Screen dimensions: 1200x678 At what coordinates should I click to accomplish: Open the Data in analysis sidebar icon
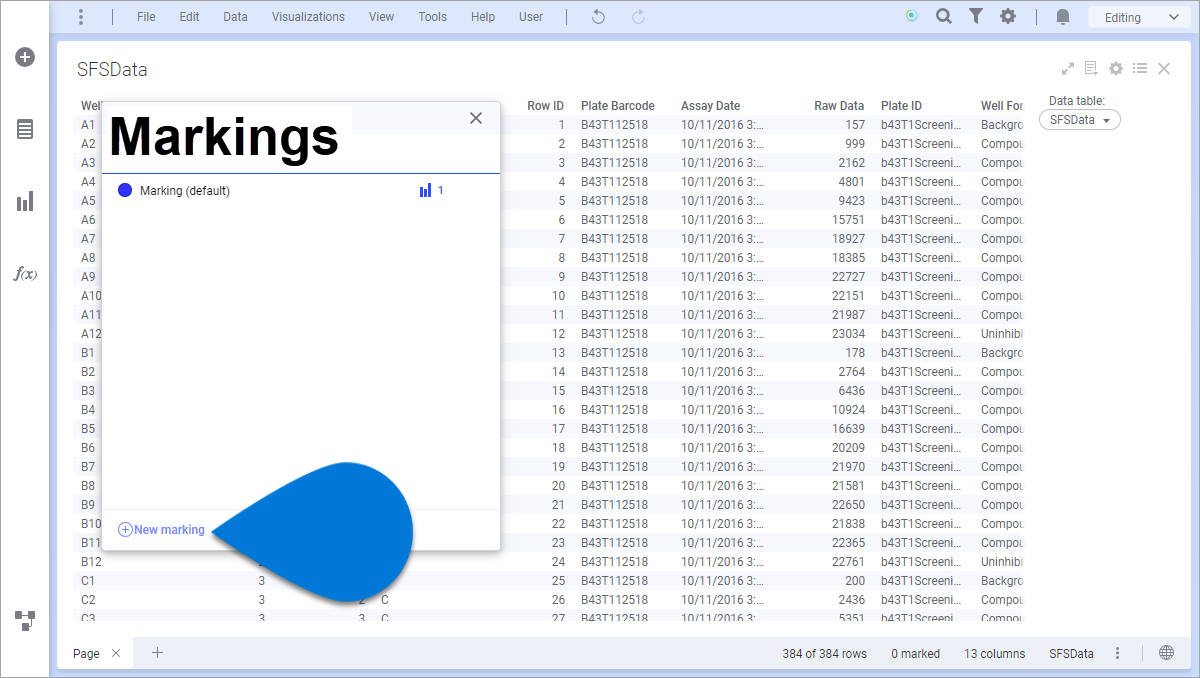tap(25, 129)
